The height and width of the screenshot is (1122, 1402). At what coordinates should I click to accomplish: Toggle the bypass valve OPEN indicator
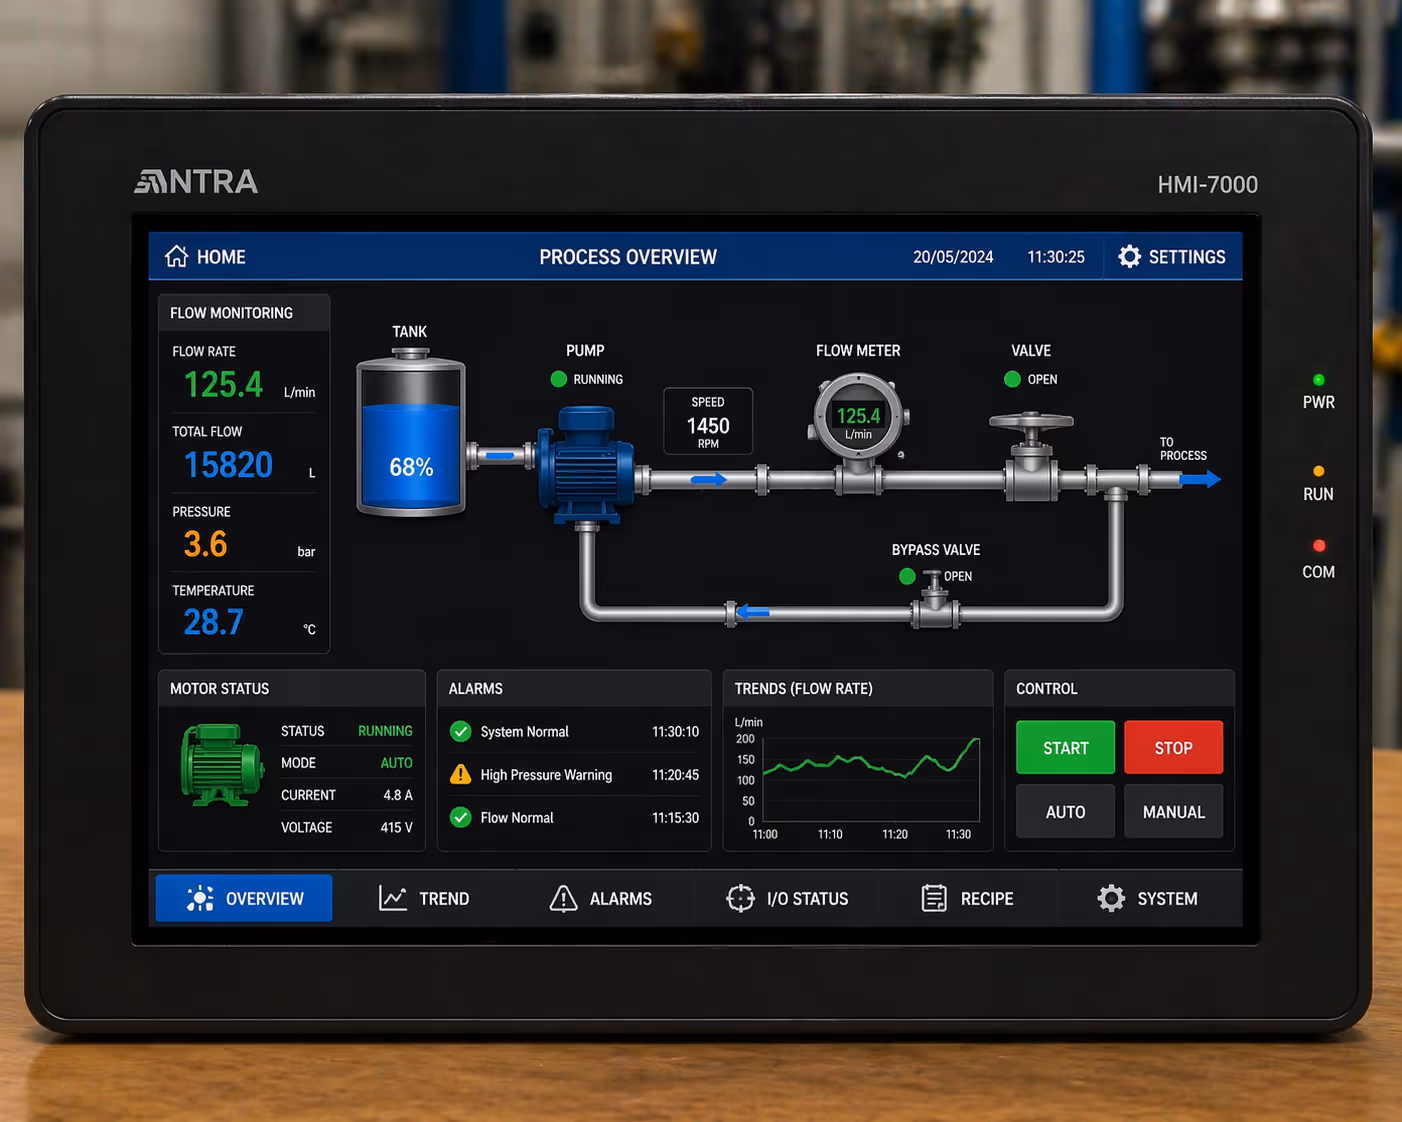point(907,576)
